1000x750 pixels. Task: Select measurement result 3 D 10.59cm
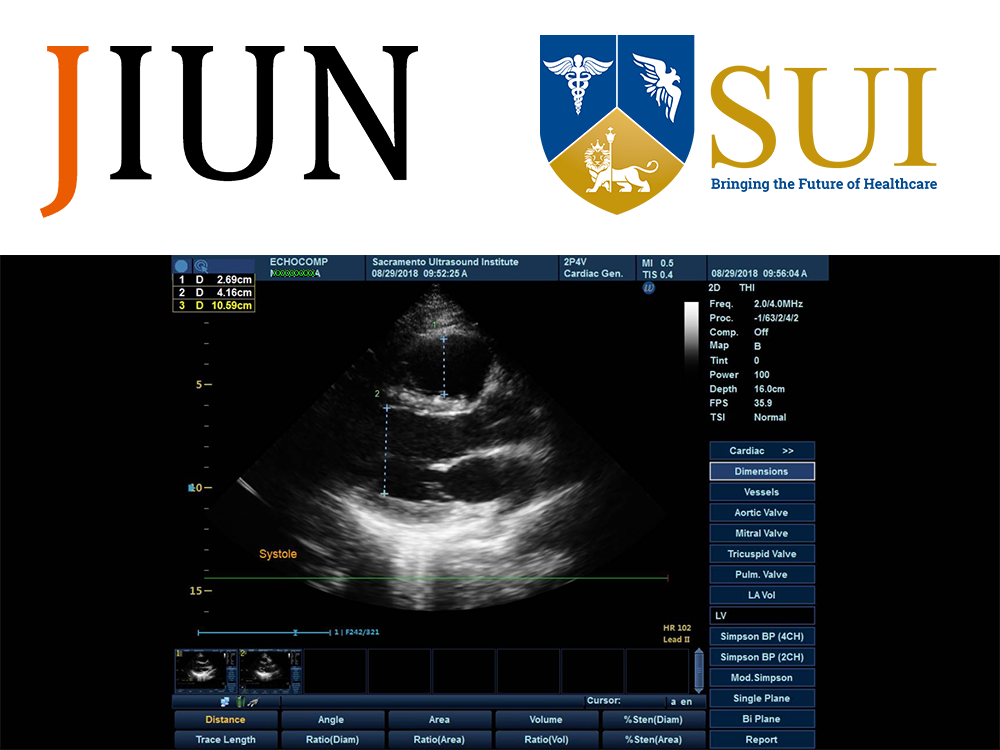(214, 305)
